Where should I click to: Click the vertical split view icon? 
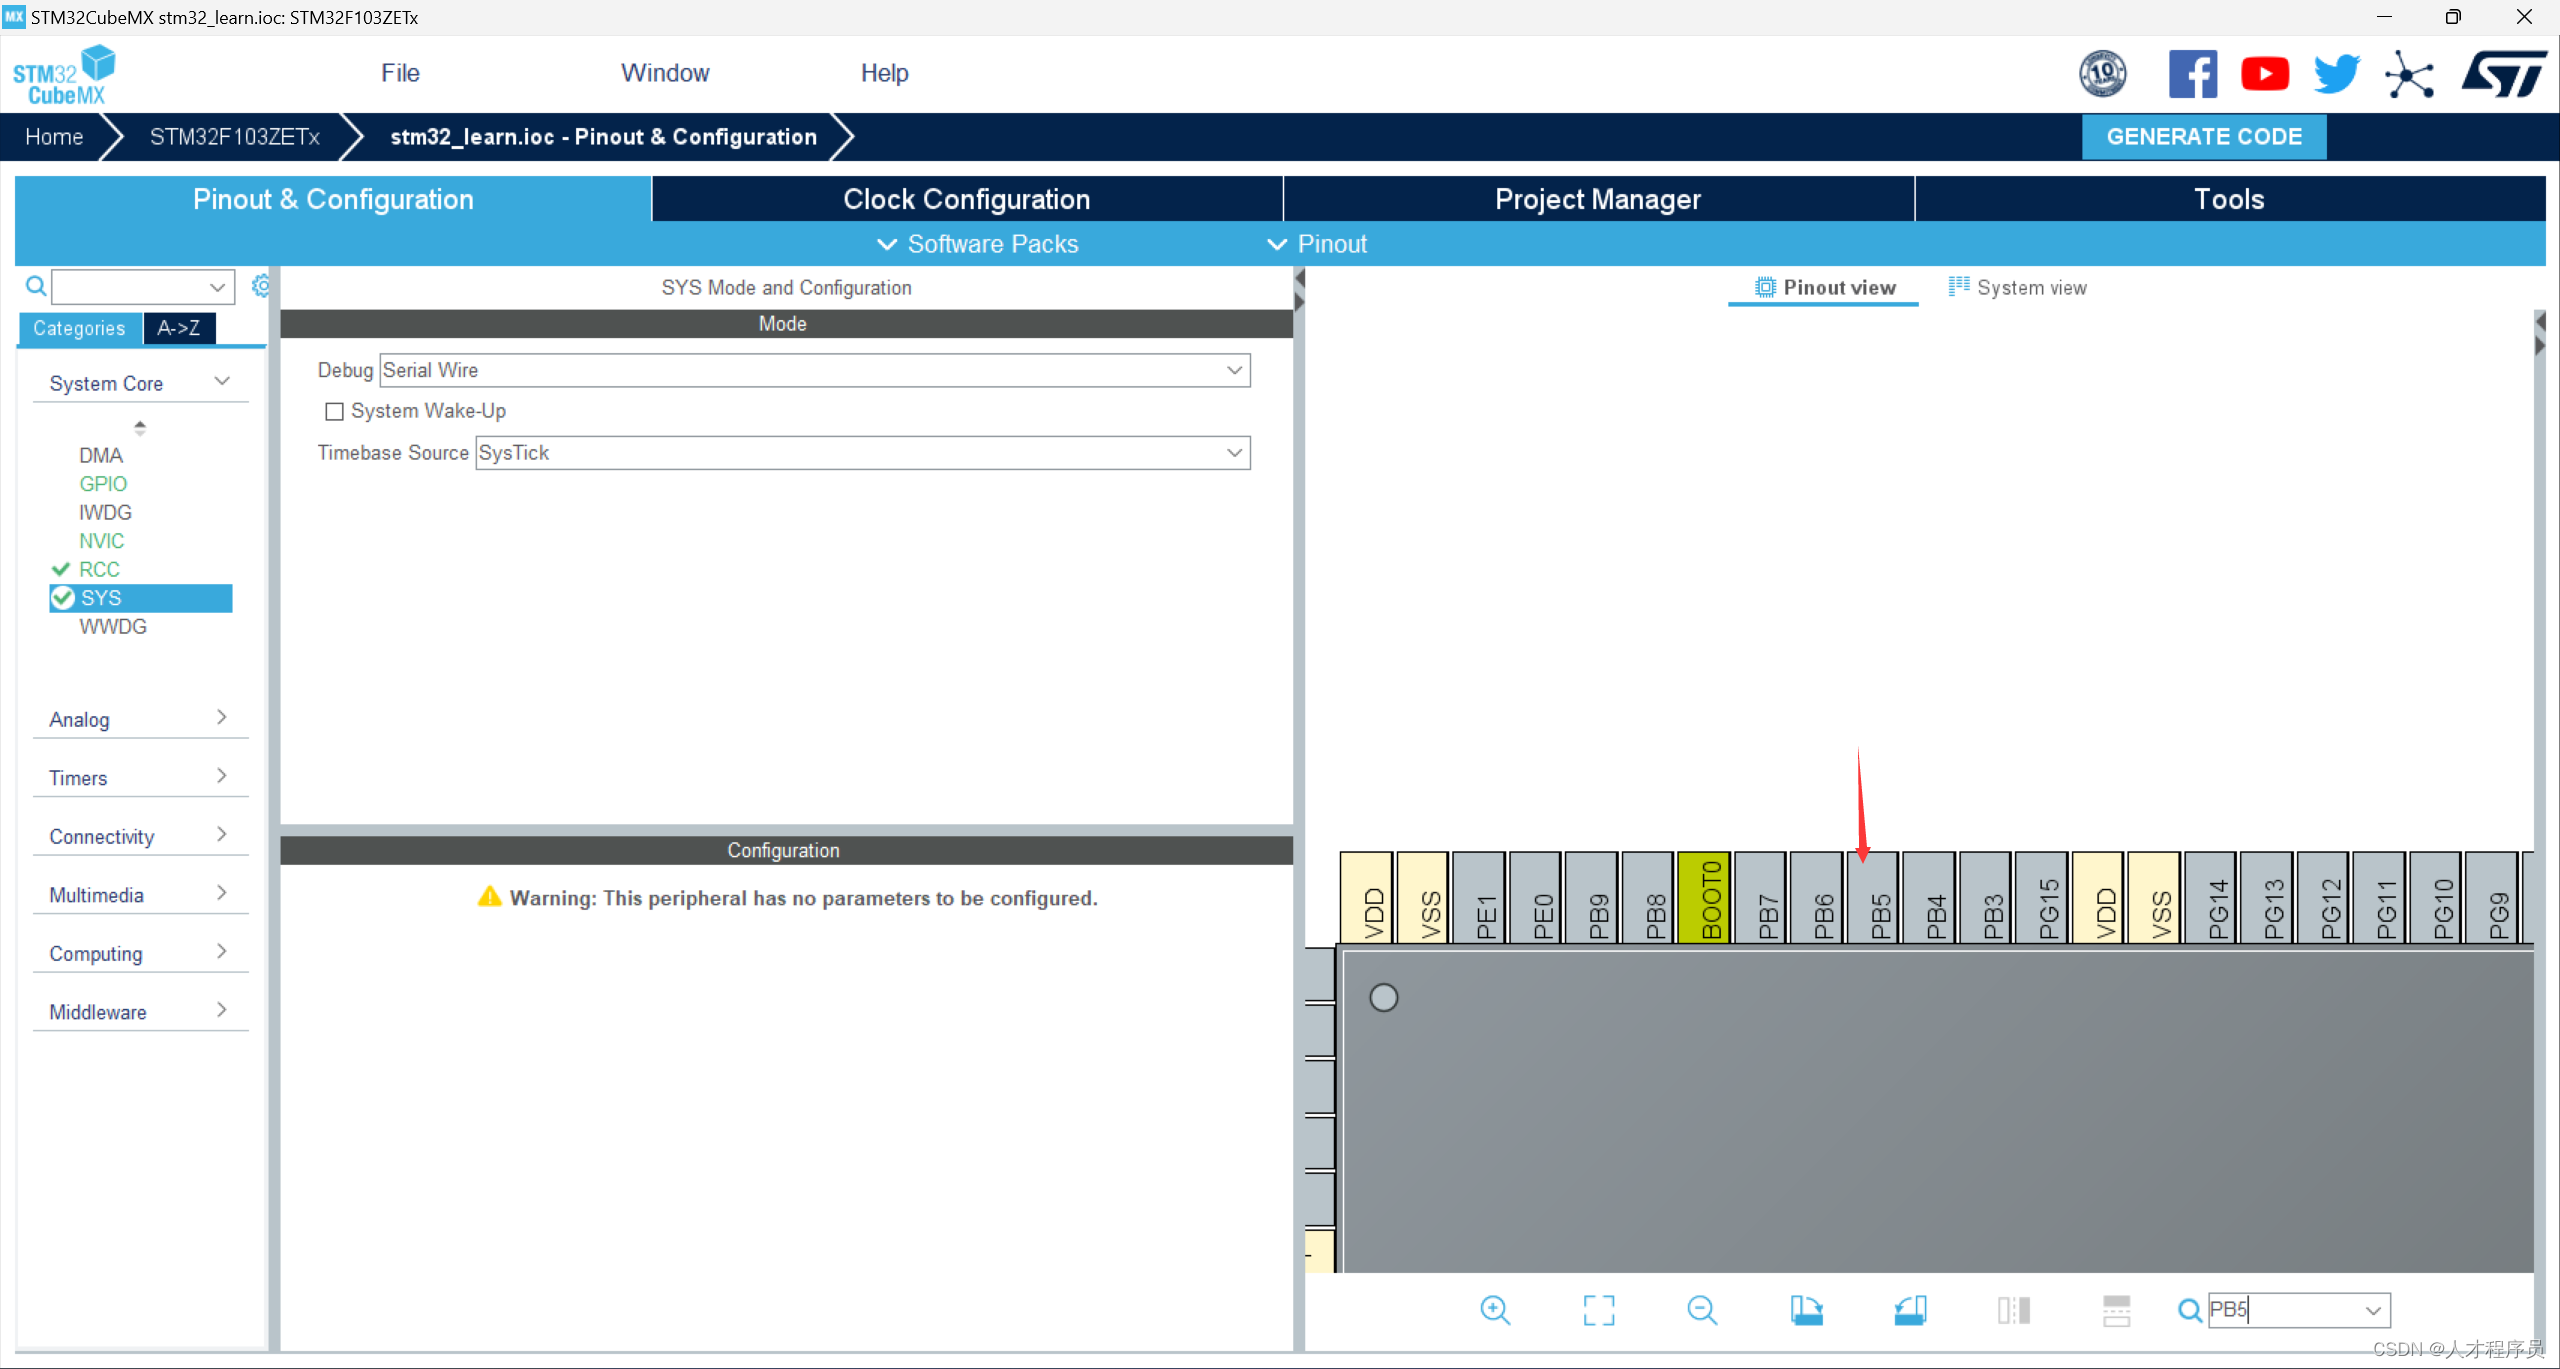point(2013,1309)
